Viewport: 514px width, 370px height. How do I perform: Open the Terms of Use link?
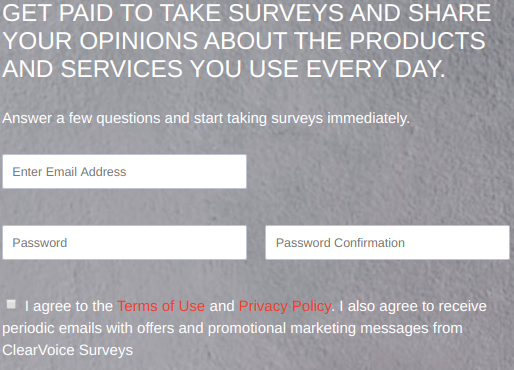[x=161, y=306]
